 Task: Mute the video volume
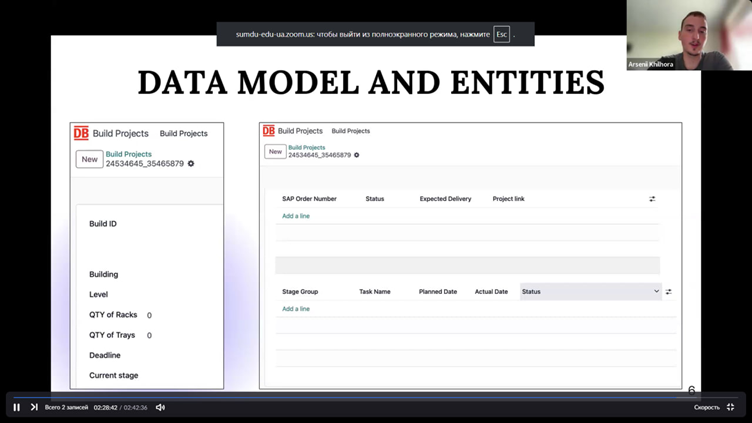[160, 407]
